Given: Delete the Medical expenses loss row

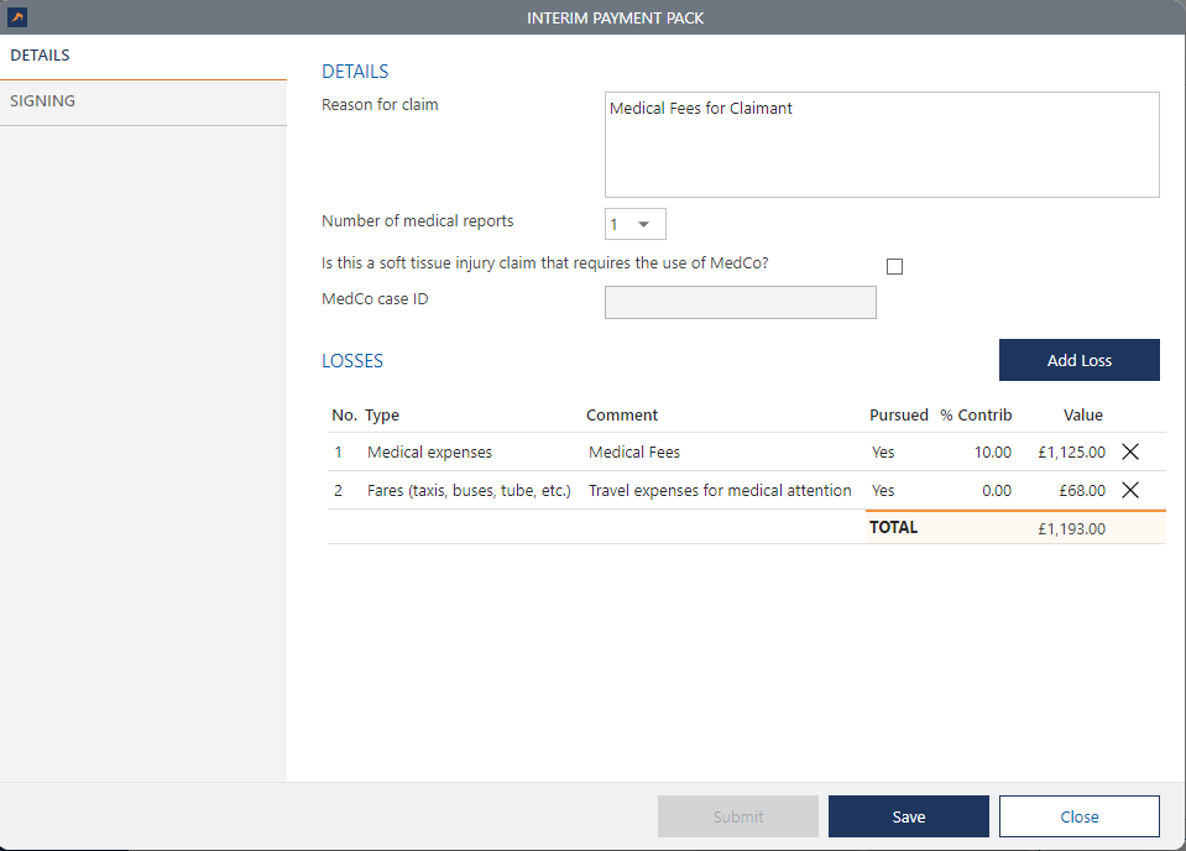Looking at the screenshot, I should pos(1130,452).
